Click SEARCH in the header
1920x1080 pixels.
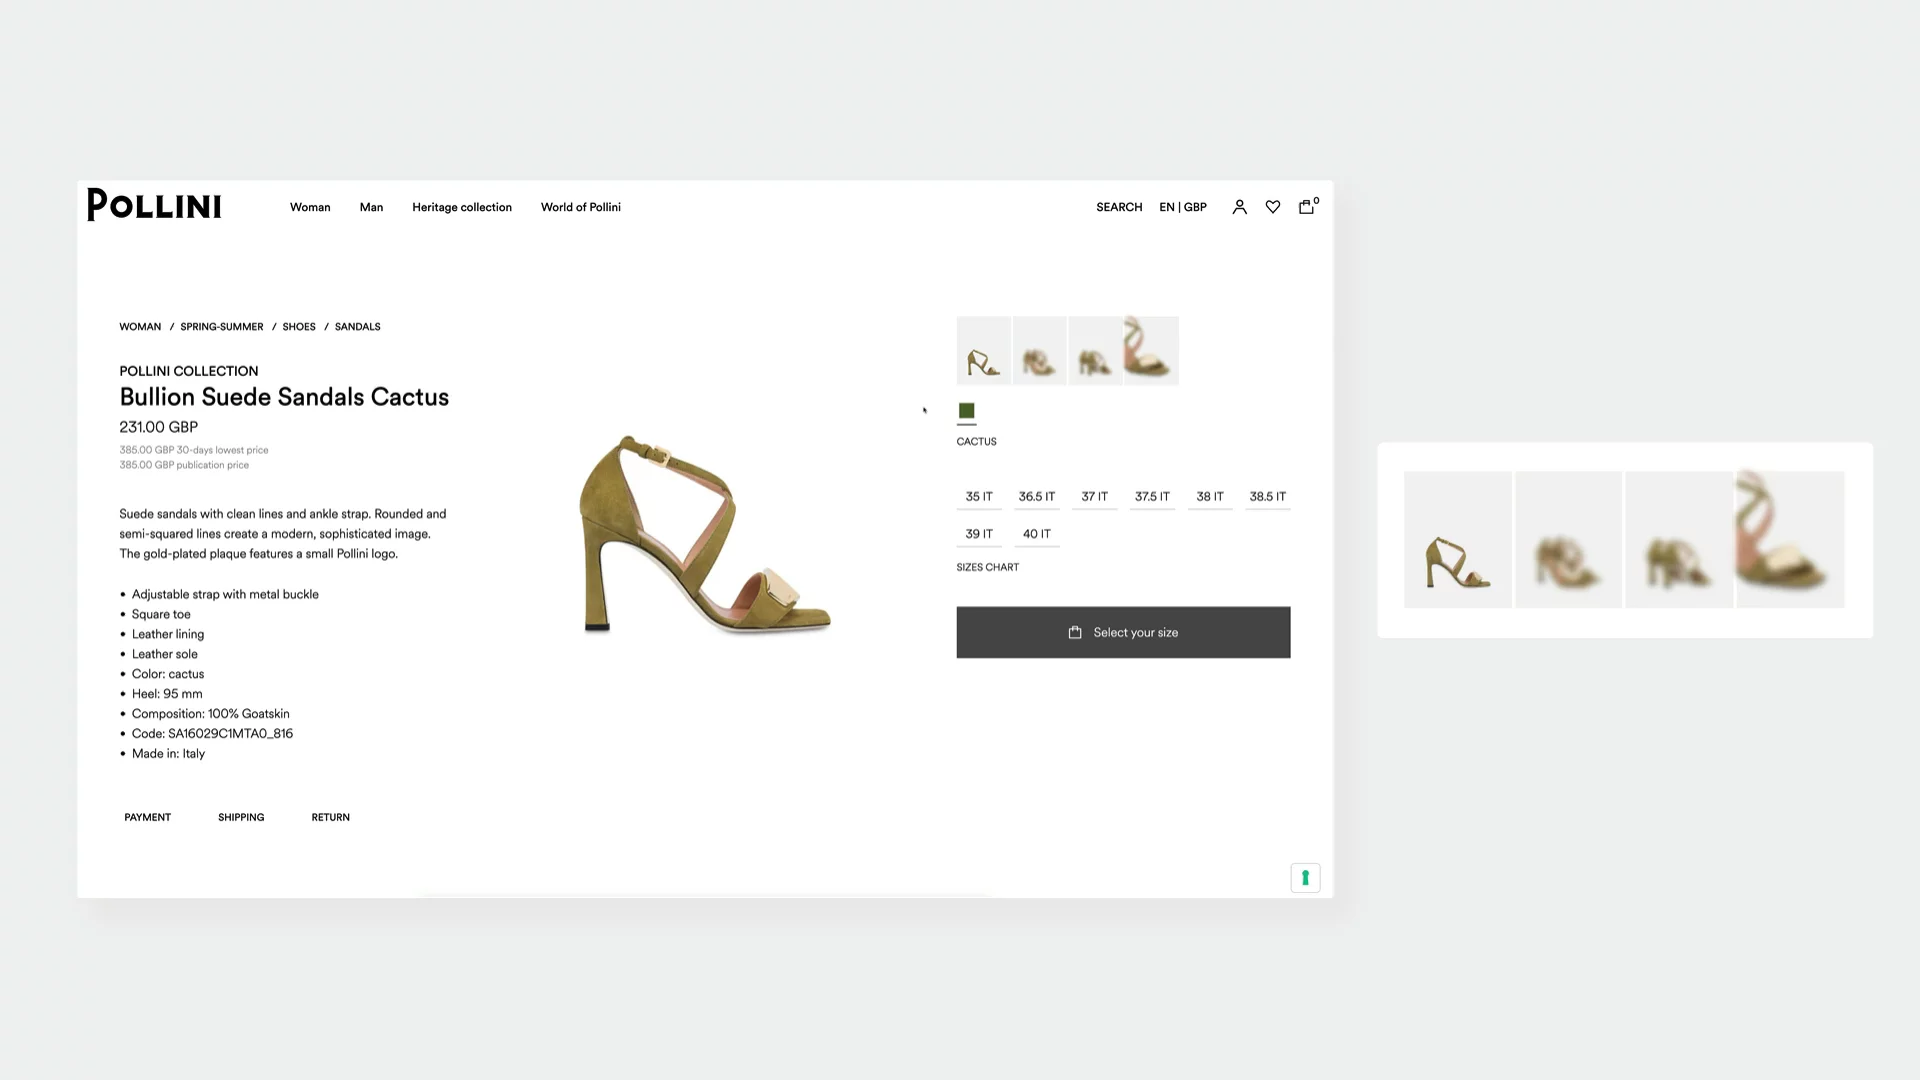point(1119,207)
